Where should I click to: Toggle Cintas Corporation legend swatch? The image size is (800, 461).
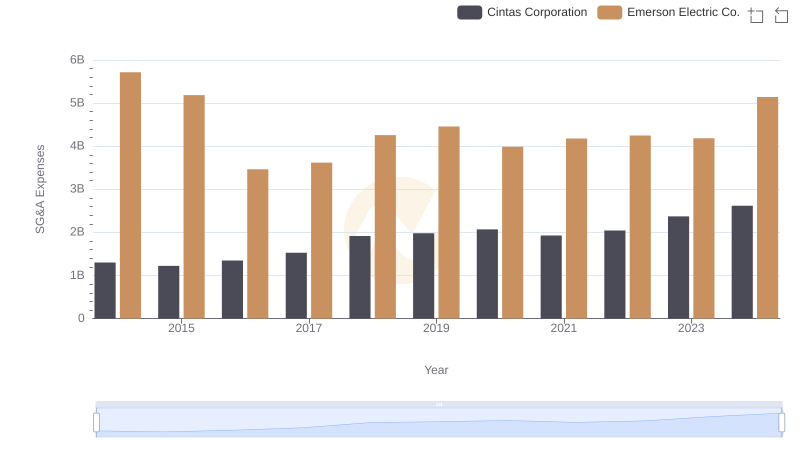click(469, 12)
